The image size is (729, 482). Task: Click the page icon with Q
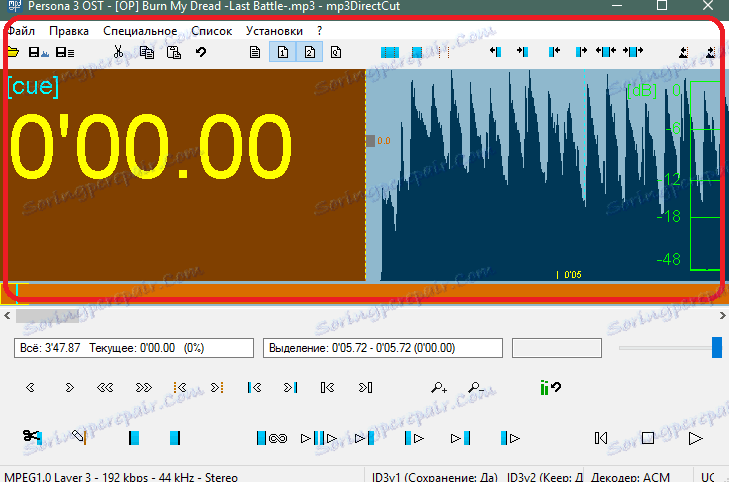pyautogui.click(x=336, y=52)
